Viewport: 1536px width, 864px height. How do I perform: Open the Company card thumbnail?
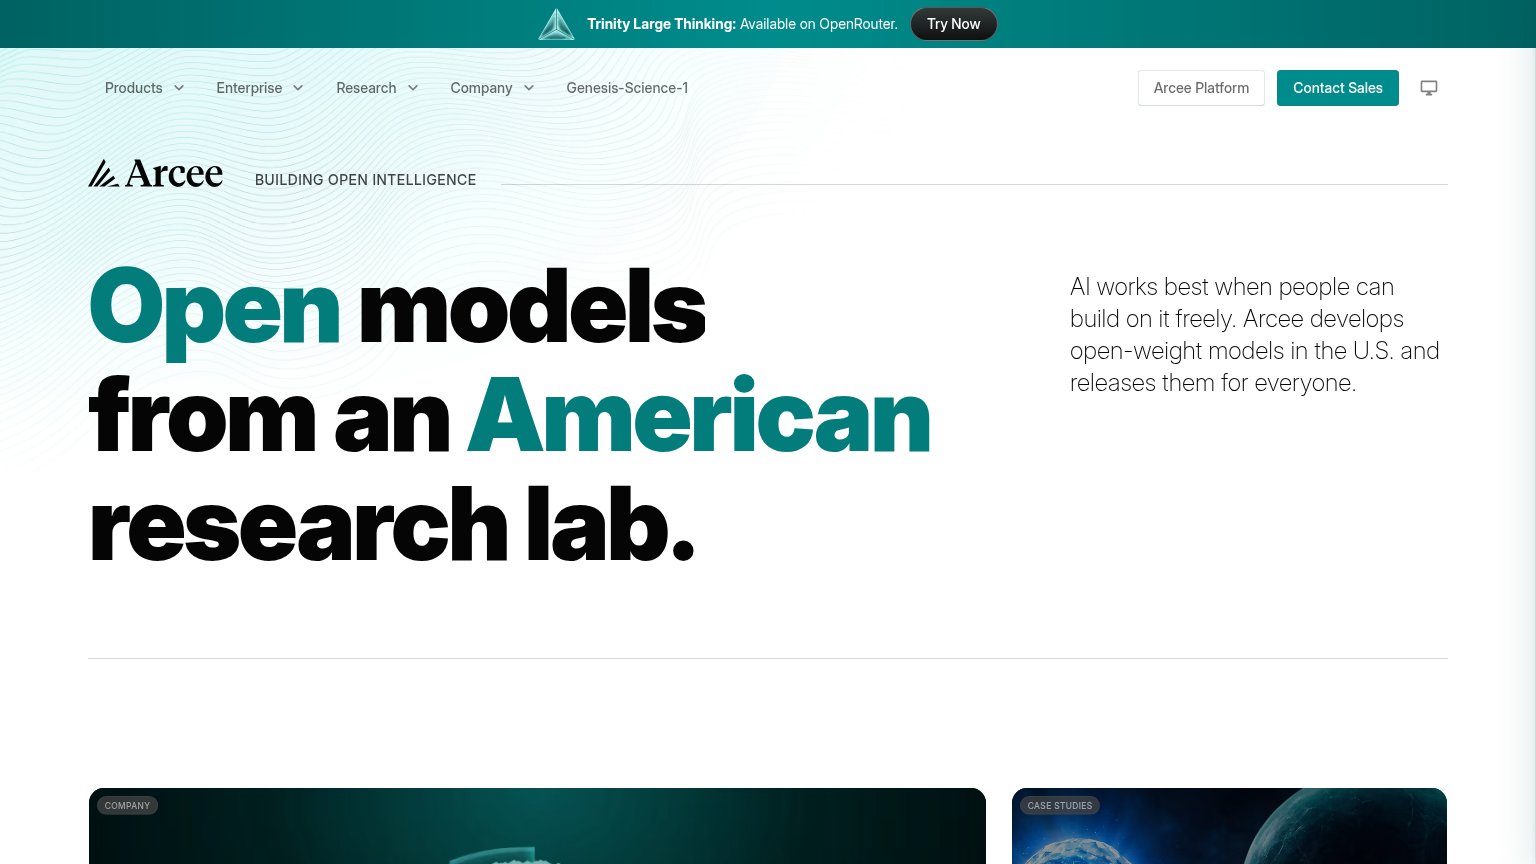coord(537,826)
